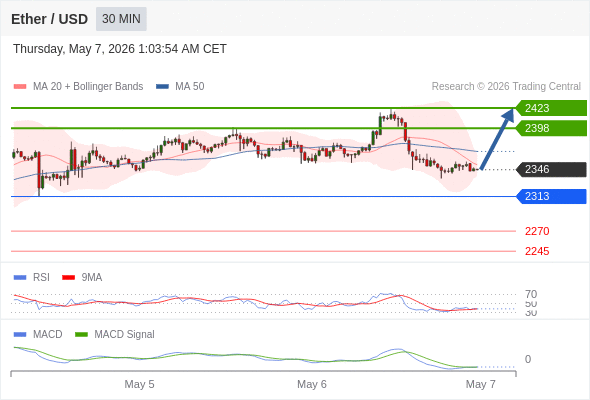Click the Research Trading Central copyright text

click(x=506, y=87)
